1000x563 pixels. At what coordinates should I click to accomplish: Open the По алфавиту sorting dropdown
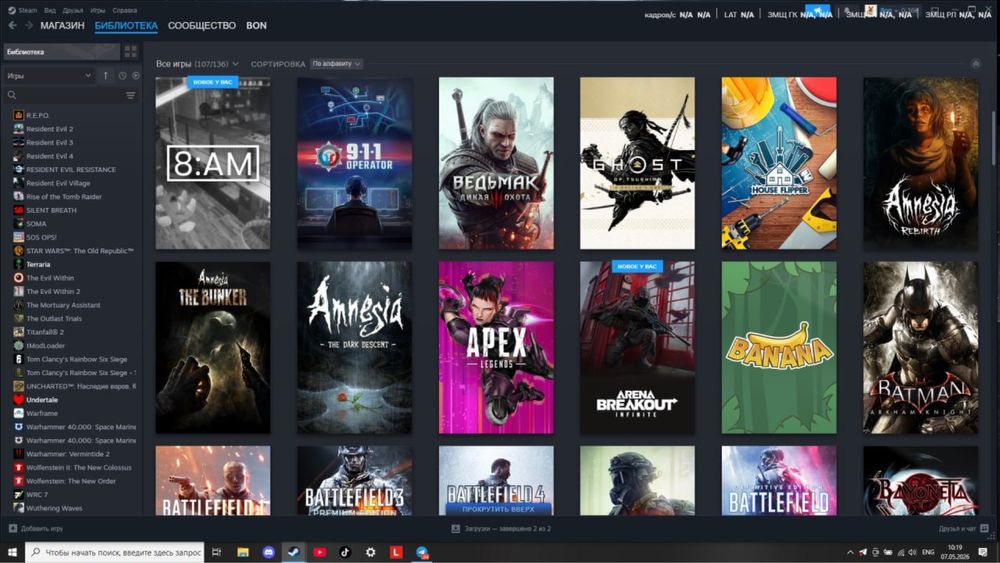pos(336,64)
